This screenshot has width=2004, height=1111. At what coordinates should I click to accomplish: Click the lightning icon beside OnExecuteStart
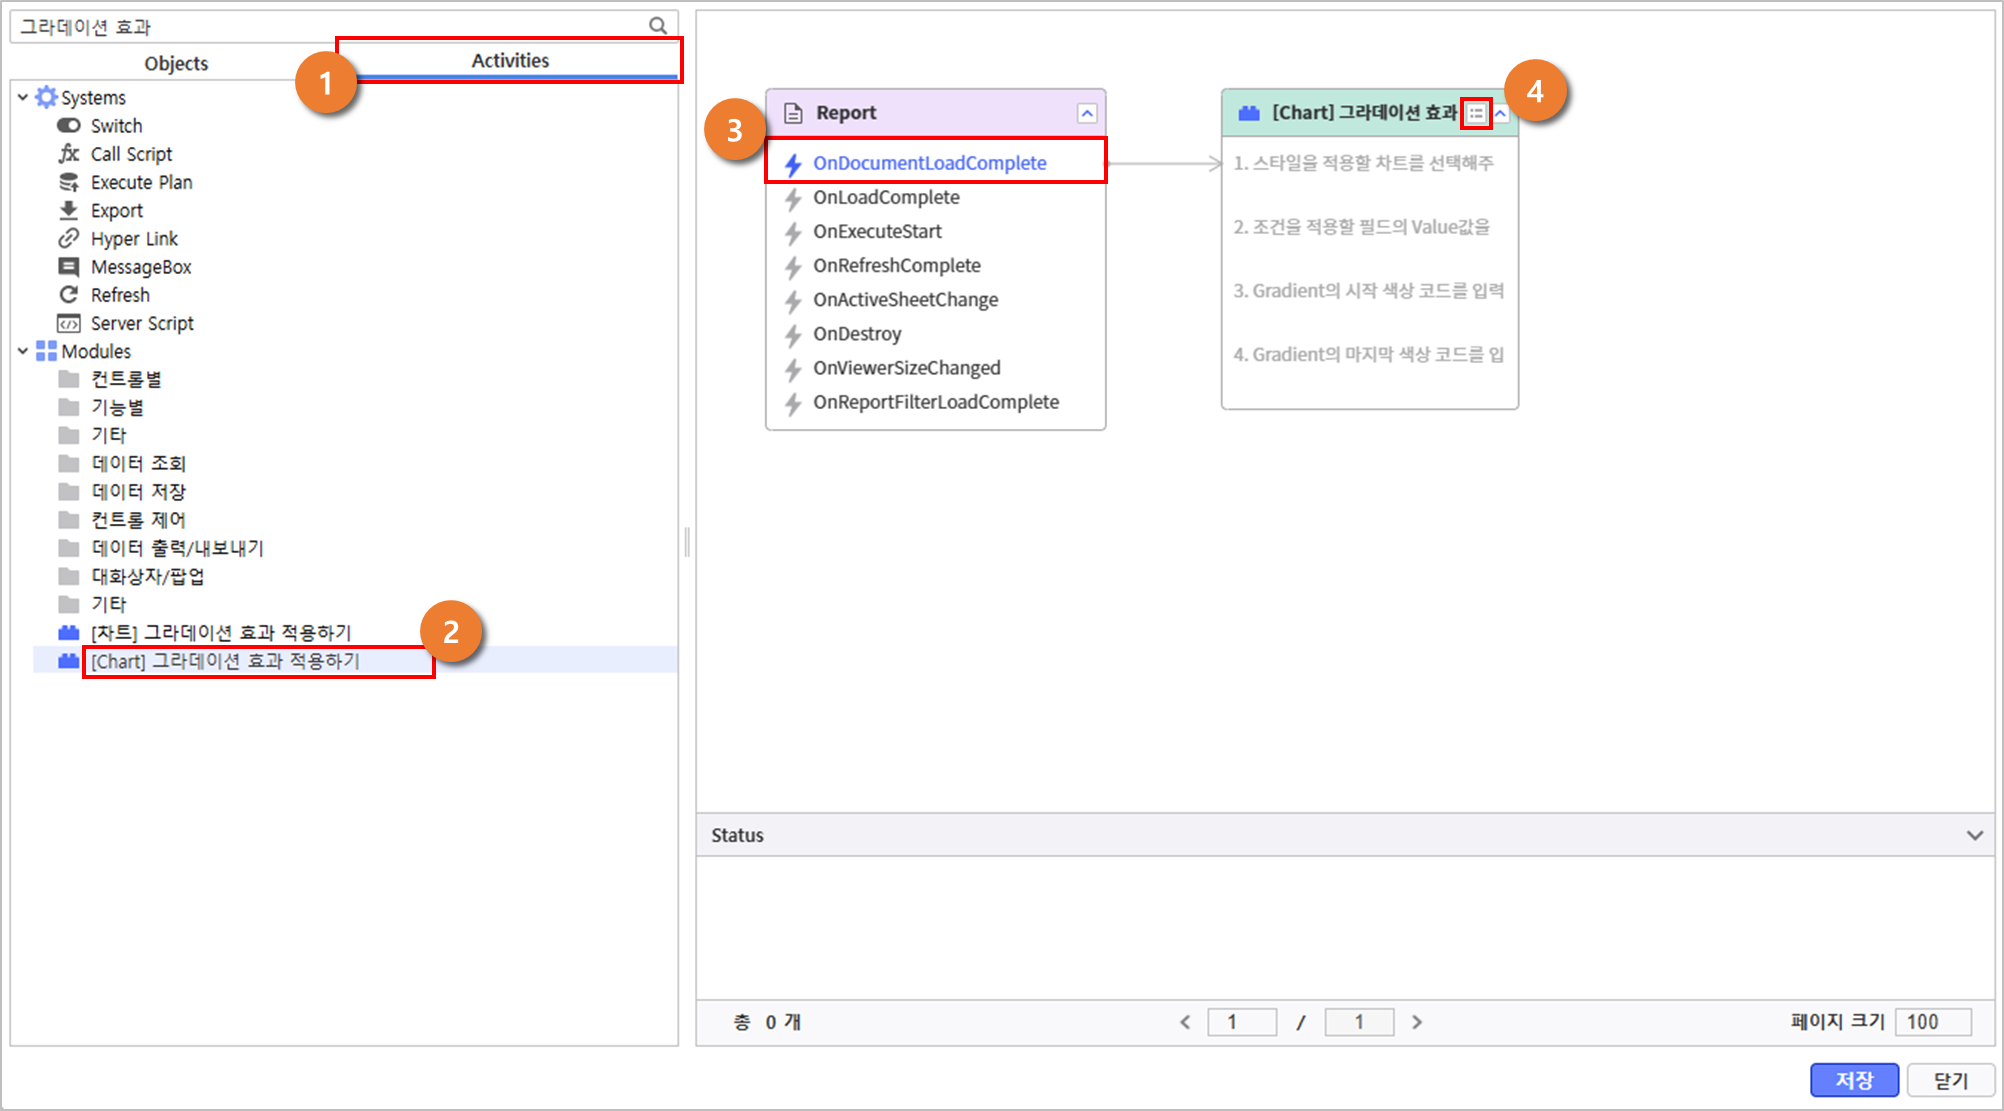[x=793, y=233]
